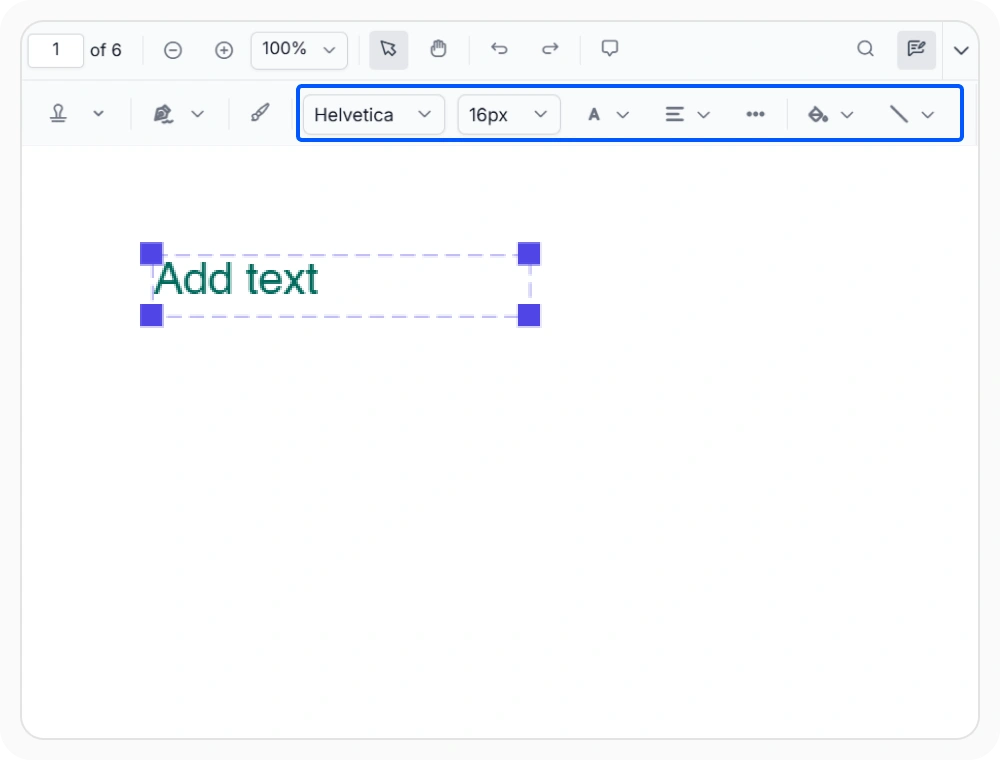The image size is (1000, 760).
Task: Redo the last action
Action: click(x=550, y=49)
